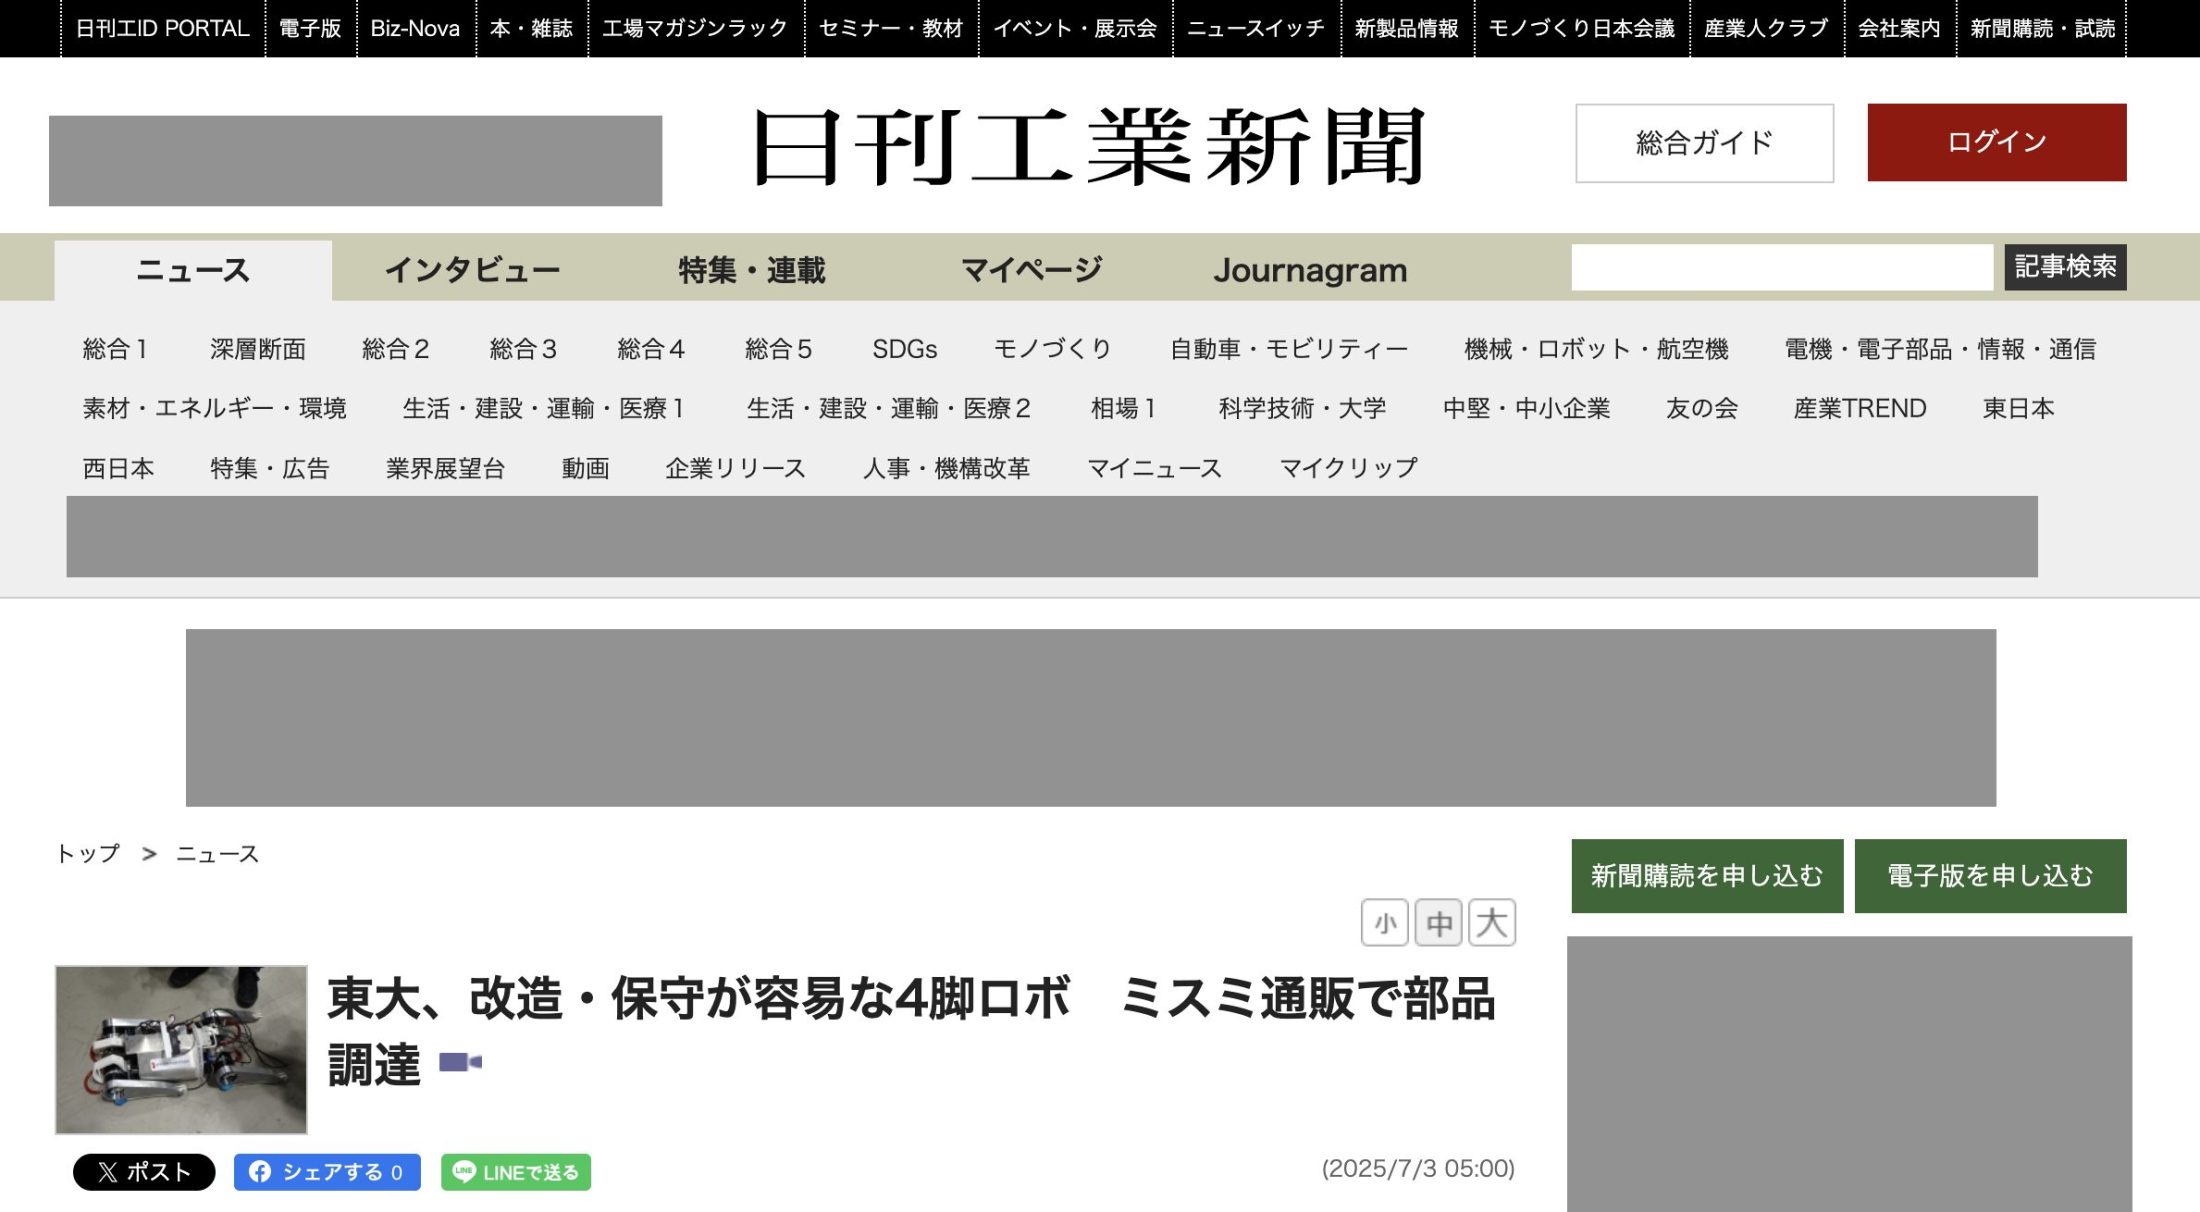Set font size to small (小)
This screenshot has width=2200, height=1212.
1384,922
